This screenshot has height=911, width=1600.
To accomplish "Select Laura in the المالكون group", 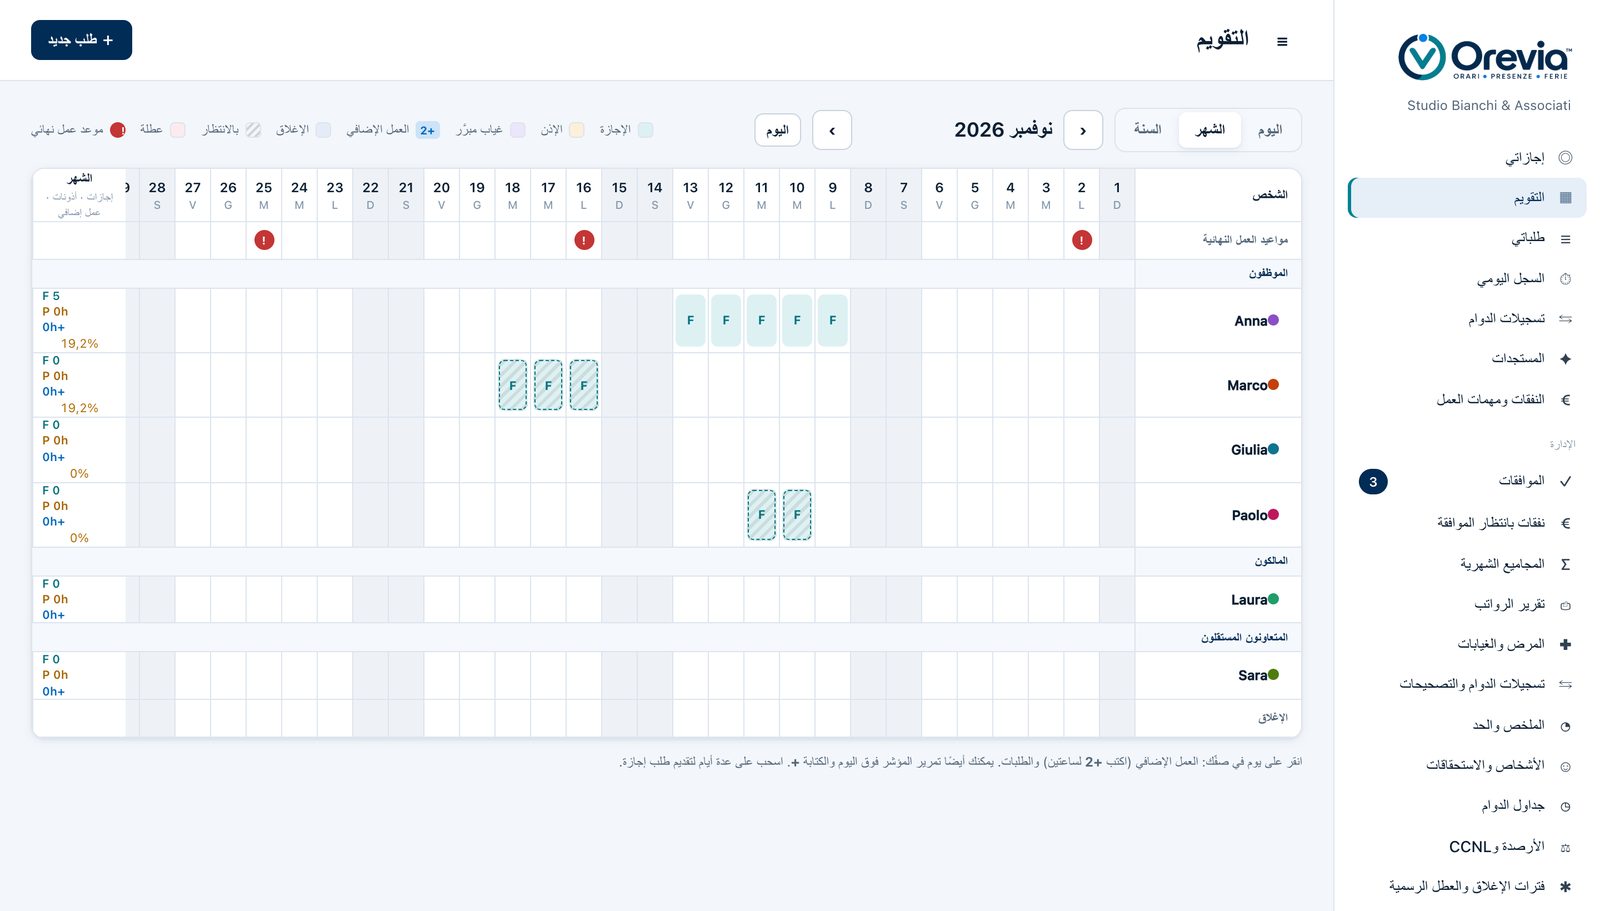I will tap(1249, 600).
